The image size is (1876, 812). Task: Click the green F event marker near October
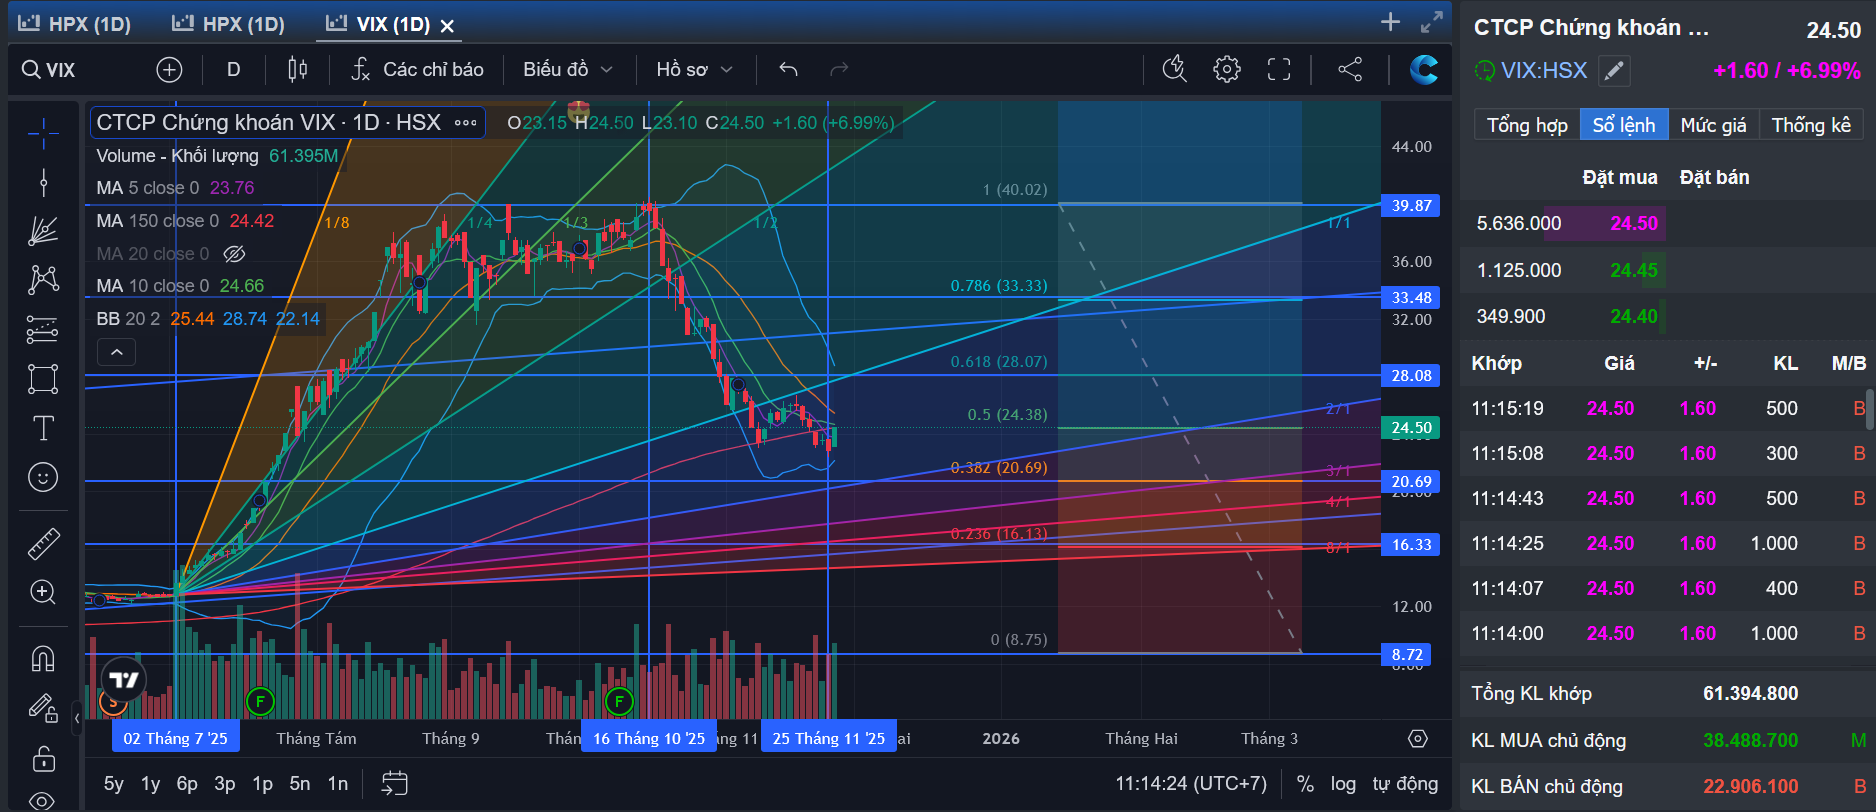tap(619, 702)
